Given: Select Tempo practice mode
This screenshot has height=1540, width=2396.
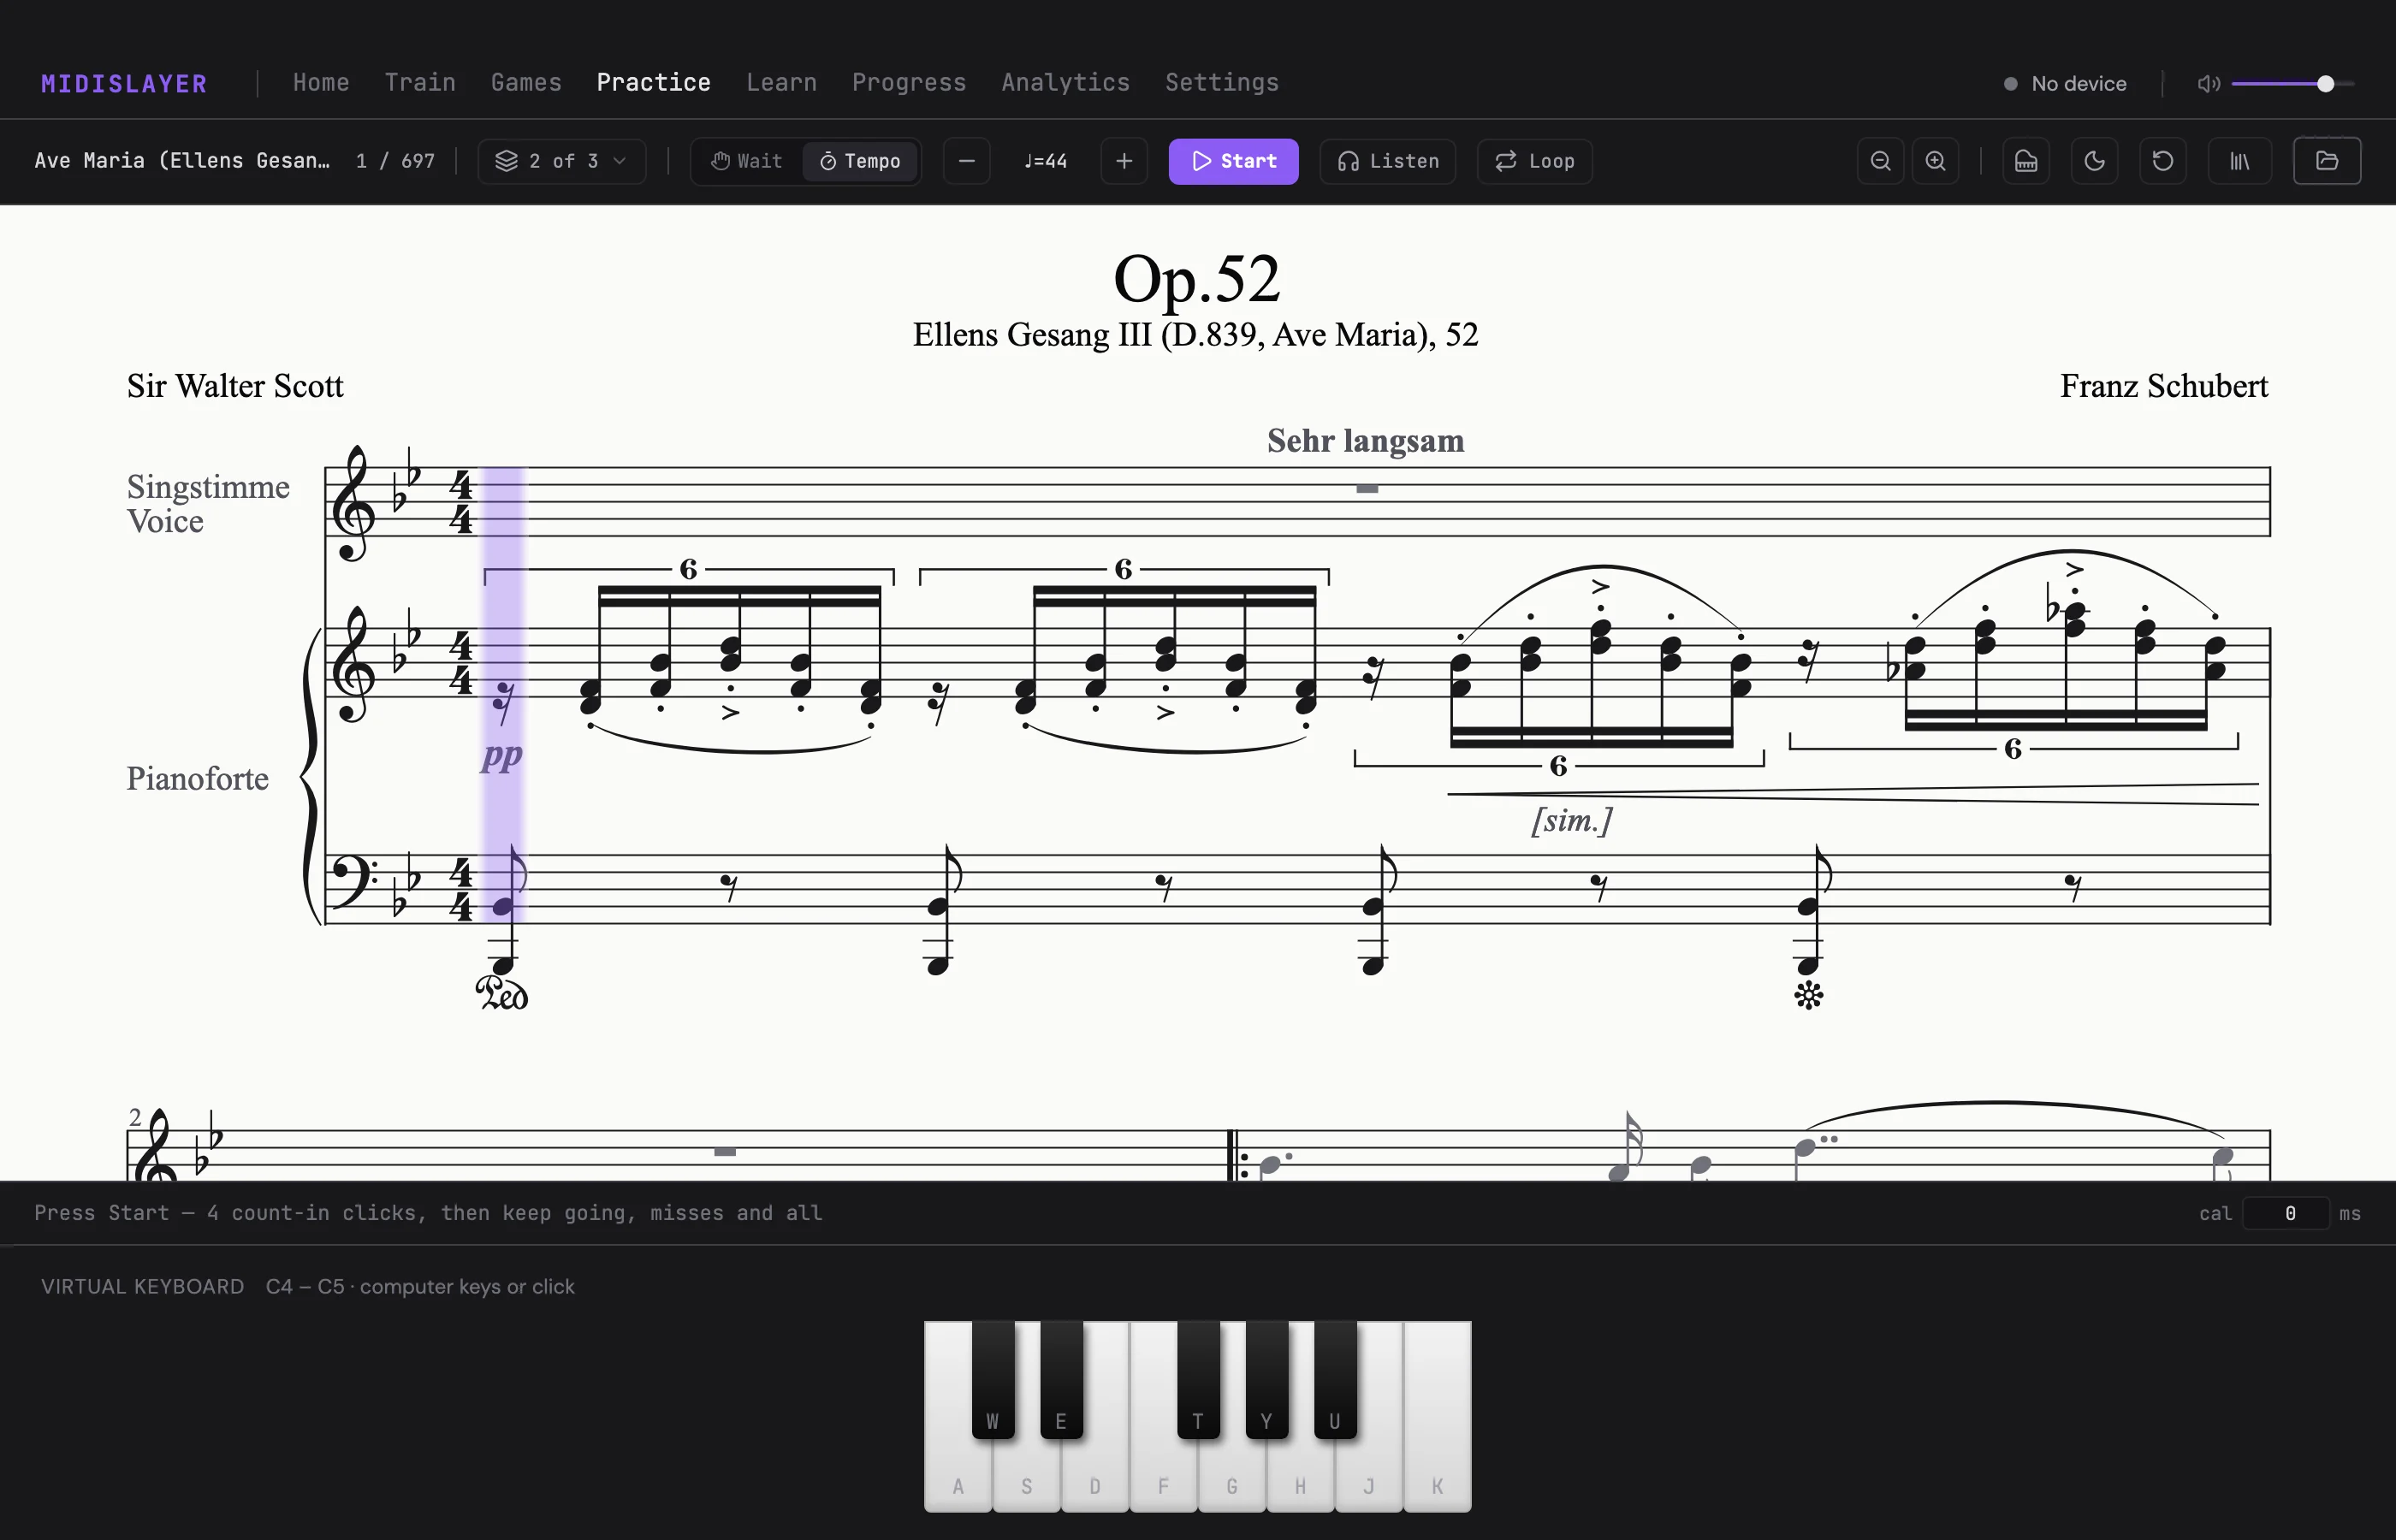Looking at the screenshot, I should point(860,161).
